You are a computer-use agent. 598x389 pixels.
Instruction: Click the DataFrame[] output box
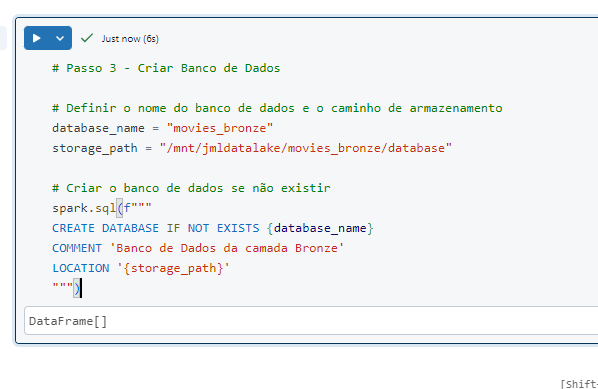(x=311, y=321)
